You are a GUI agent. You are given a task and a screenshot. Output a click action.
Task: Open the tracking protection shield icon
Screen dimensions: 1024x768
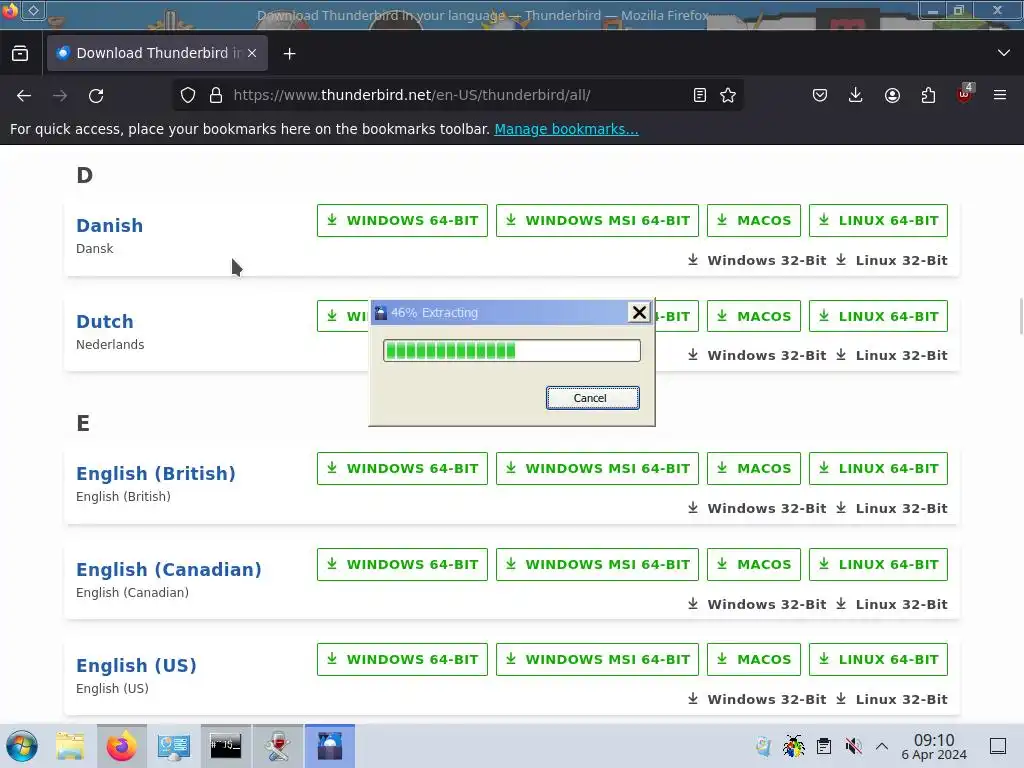pos(188,95)
